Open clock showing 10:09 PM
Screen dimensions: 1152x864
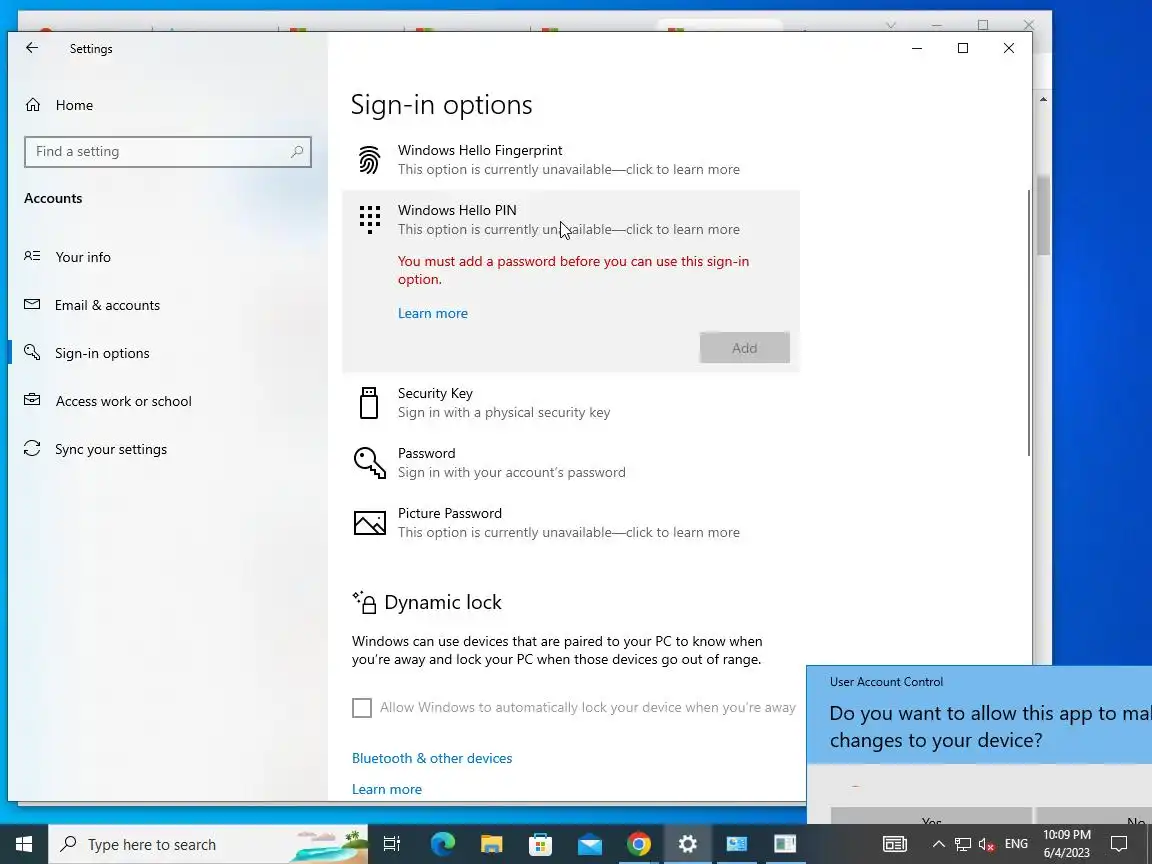pos(1067,844)
